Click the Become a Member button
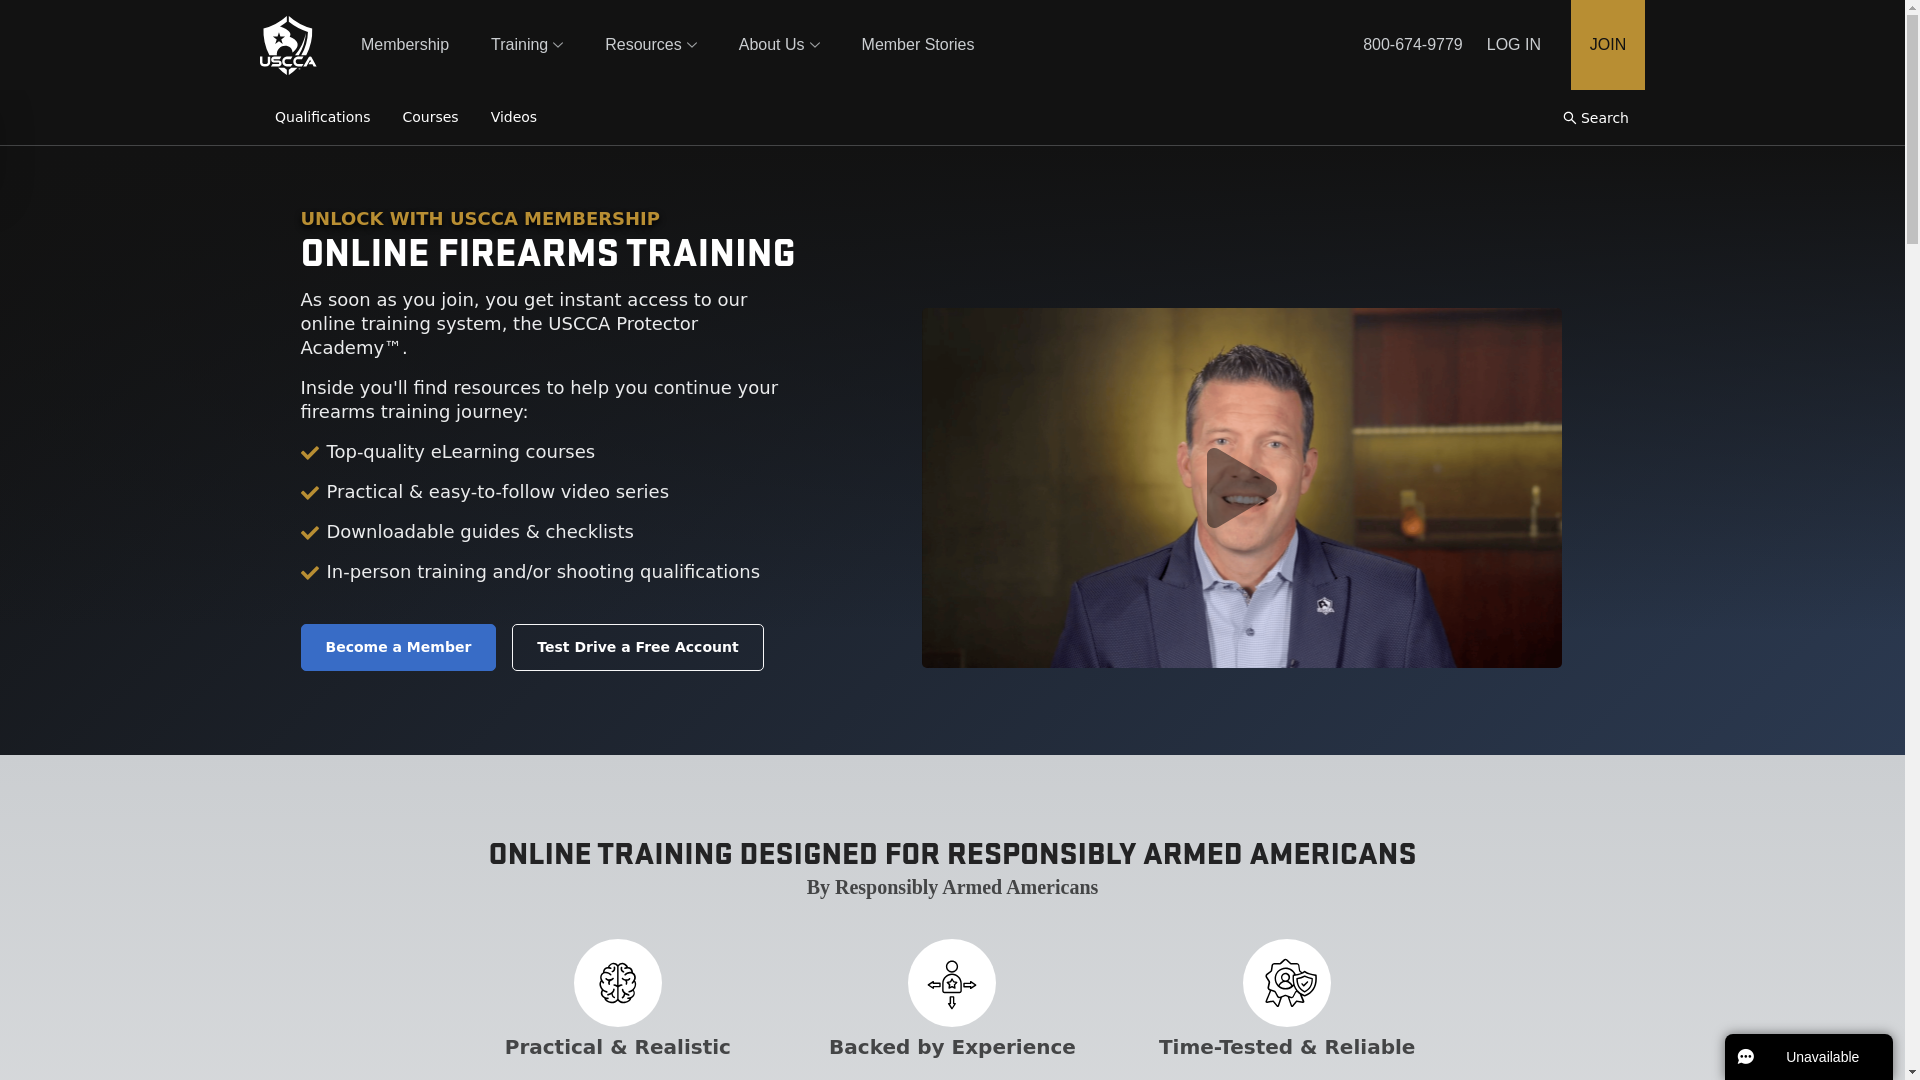This screenshot has width=1920, height=1080. 398,647
